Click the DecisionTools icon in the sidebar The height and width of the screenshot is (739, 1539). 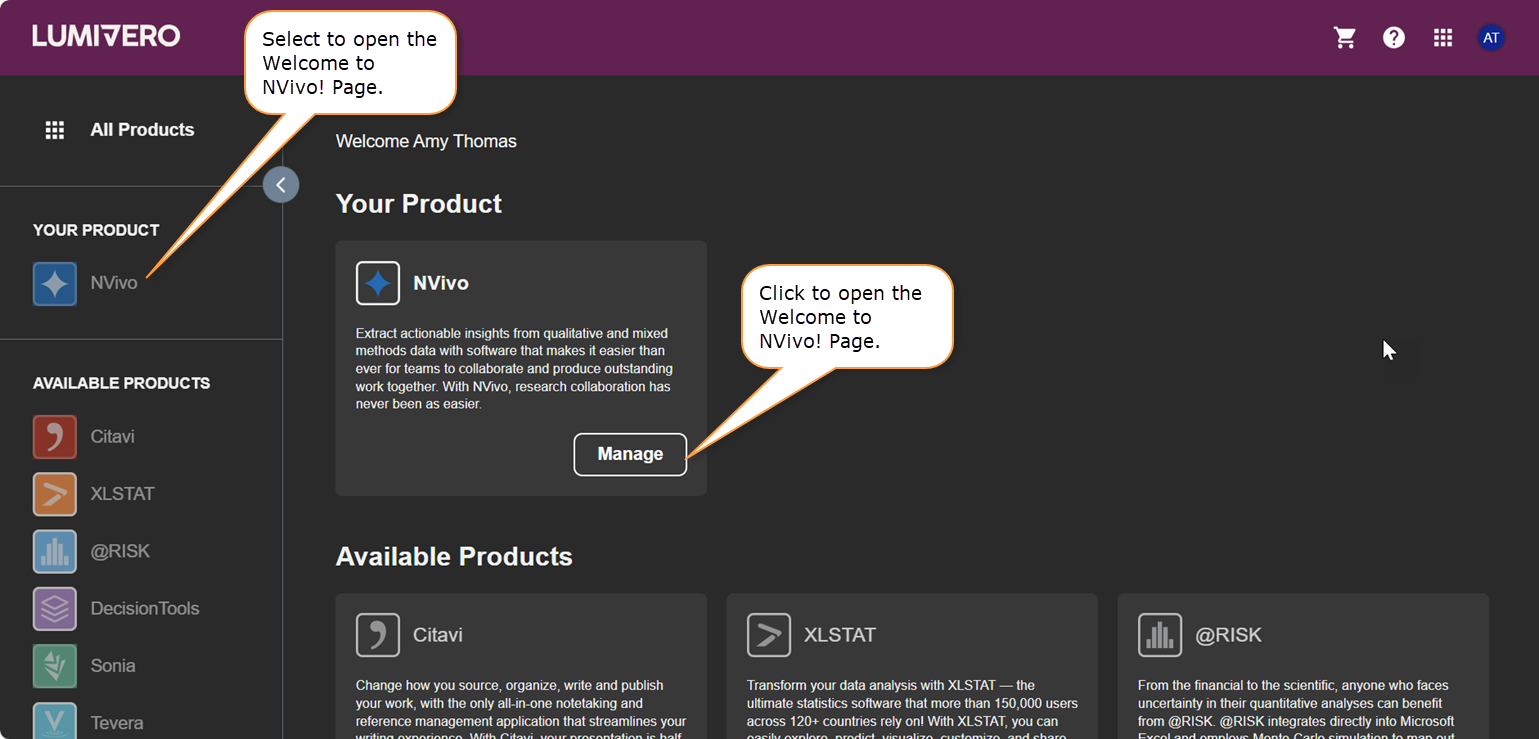[55, 608]
